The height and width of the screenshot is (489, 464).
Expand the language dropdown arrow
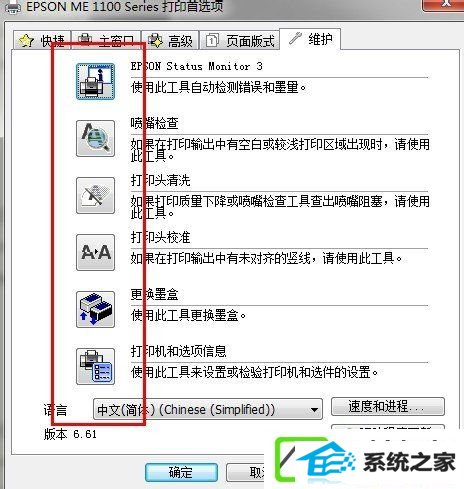(314, 409)
